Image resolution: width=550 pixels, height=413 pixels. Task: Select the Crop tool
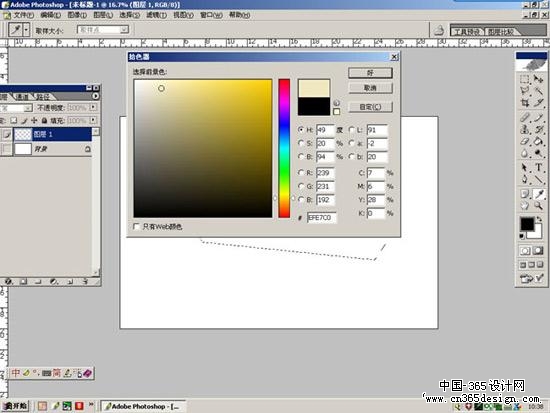coord(525,103)
